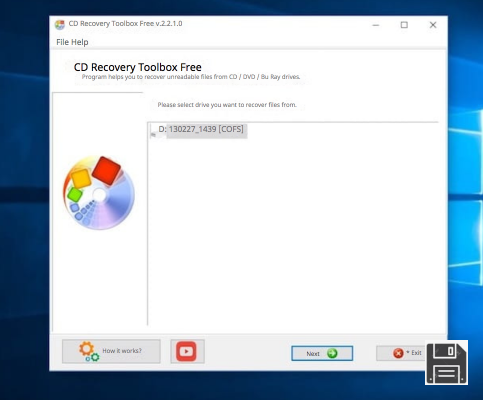Maximize the CD Recovery Toolbox window
Screen dimensions: 483x400
tap(404, 25)
